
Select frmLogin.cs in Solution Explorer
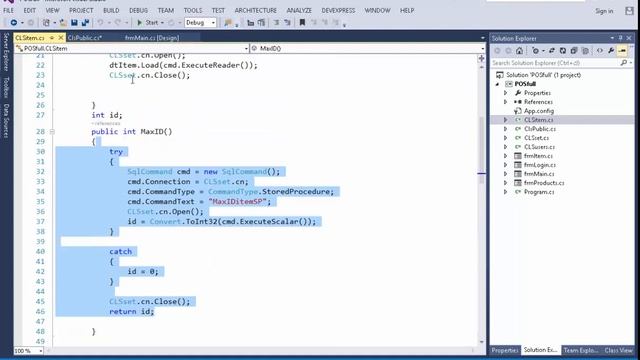(540, 165)
